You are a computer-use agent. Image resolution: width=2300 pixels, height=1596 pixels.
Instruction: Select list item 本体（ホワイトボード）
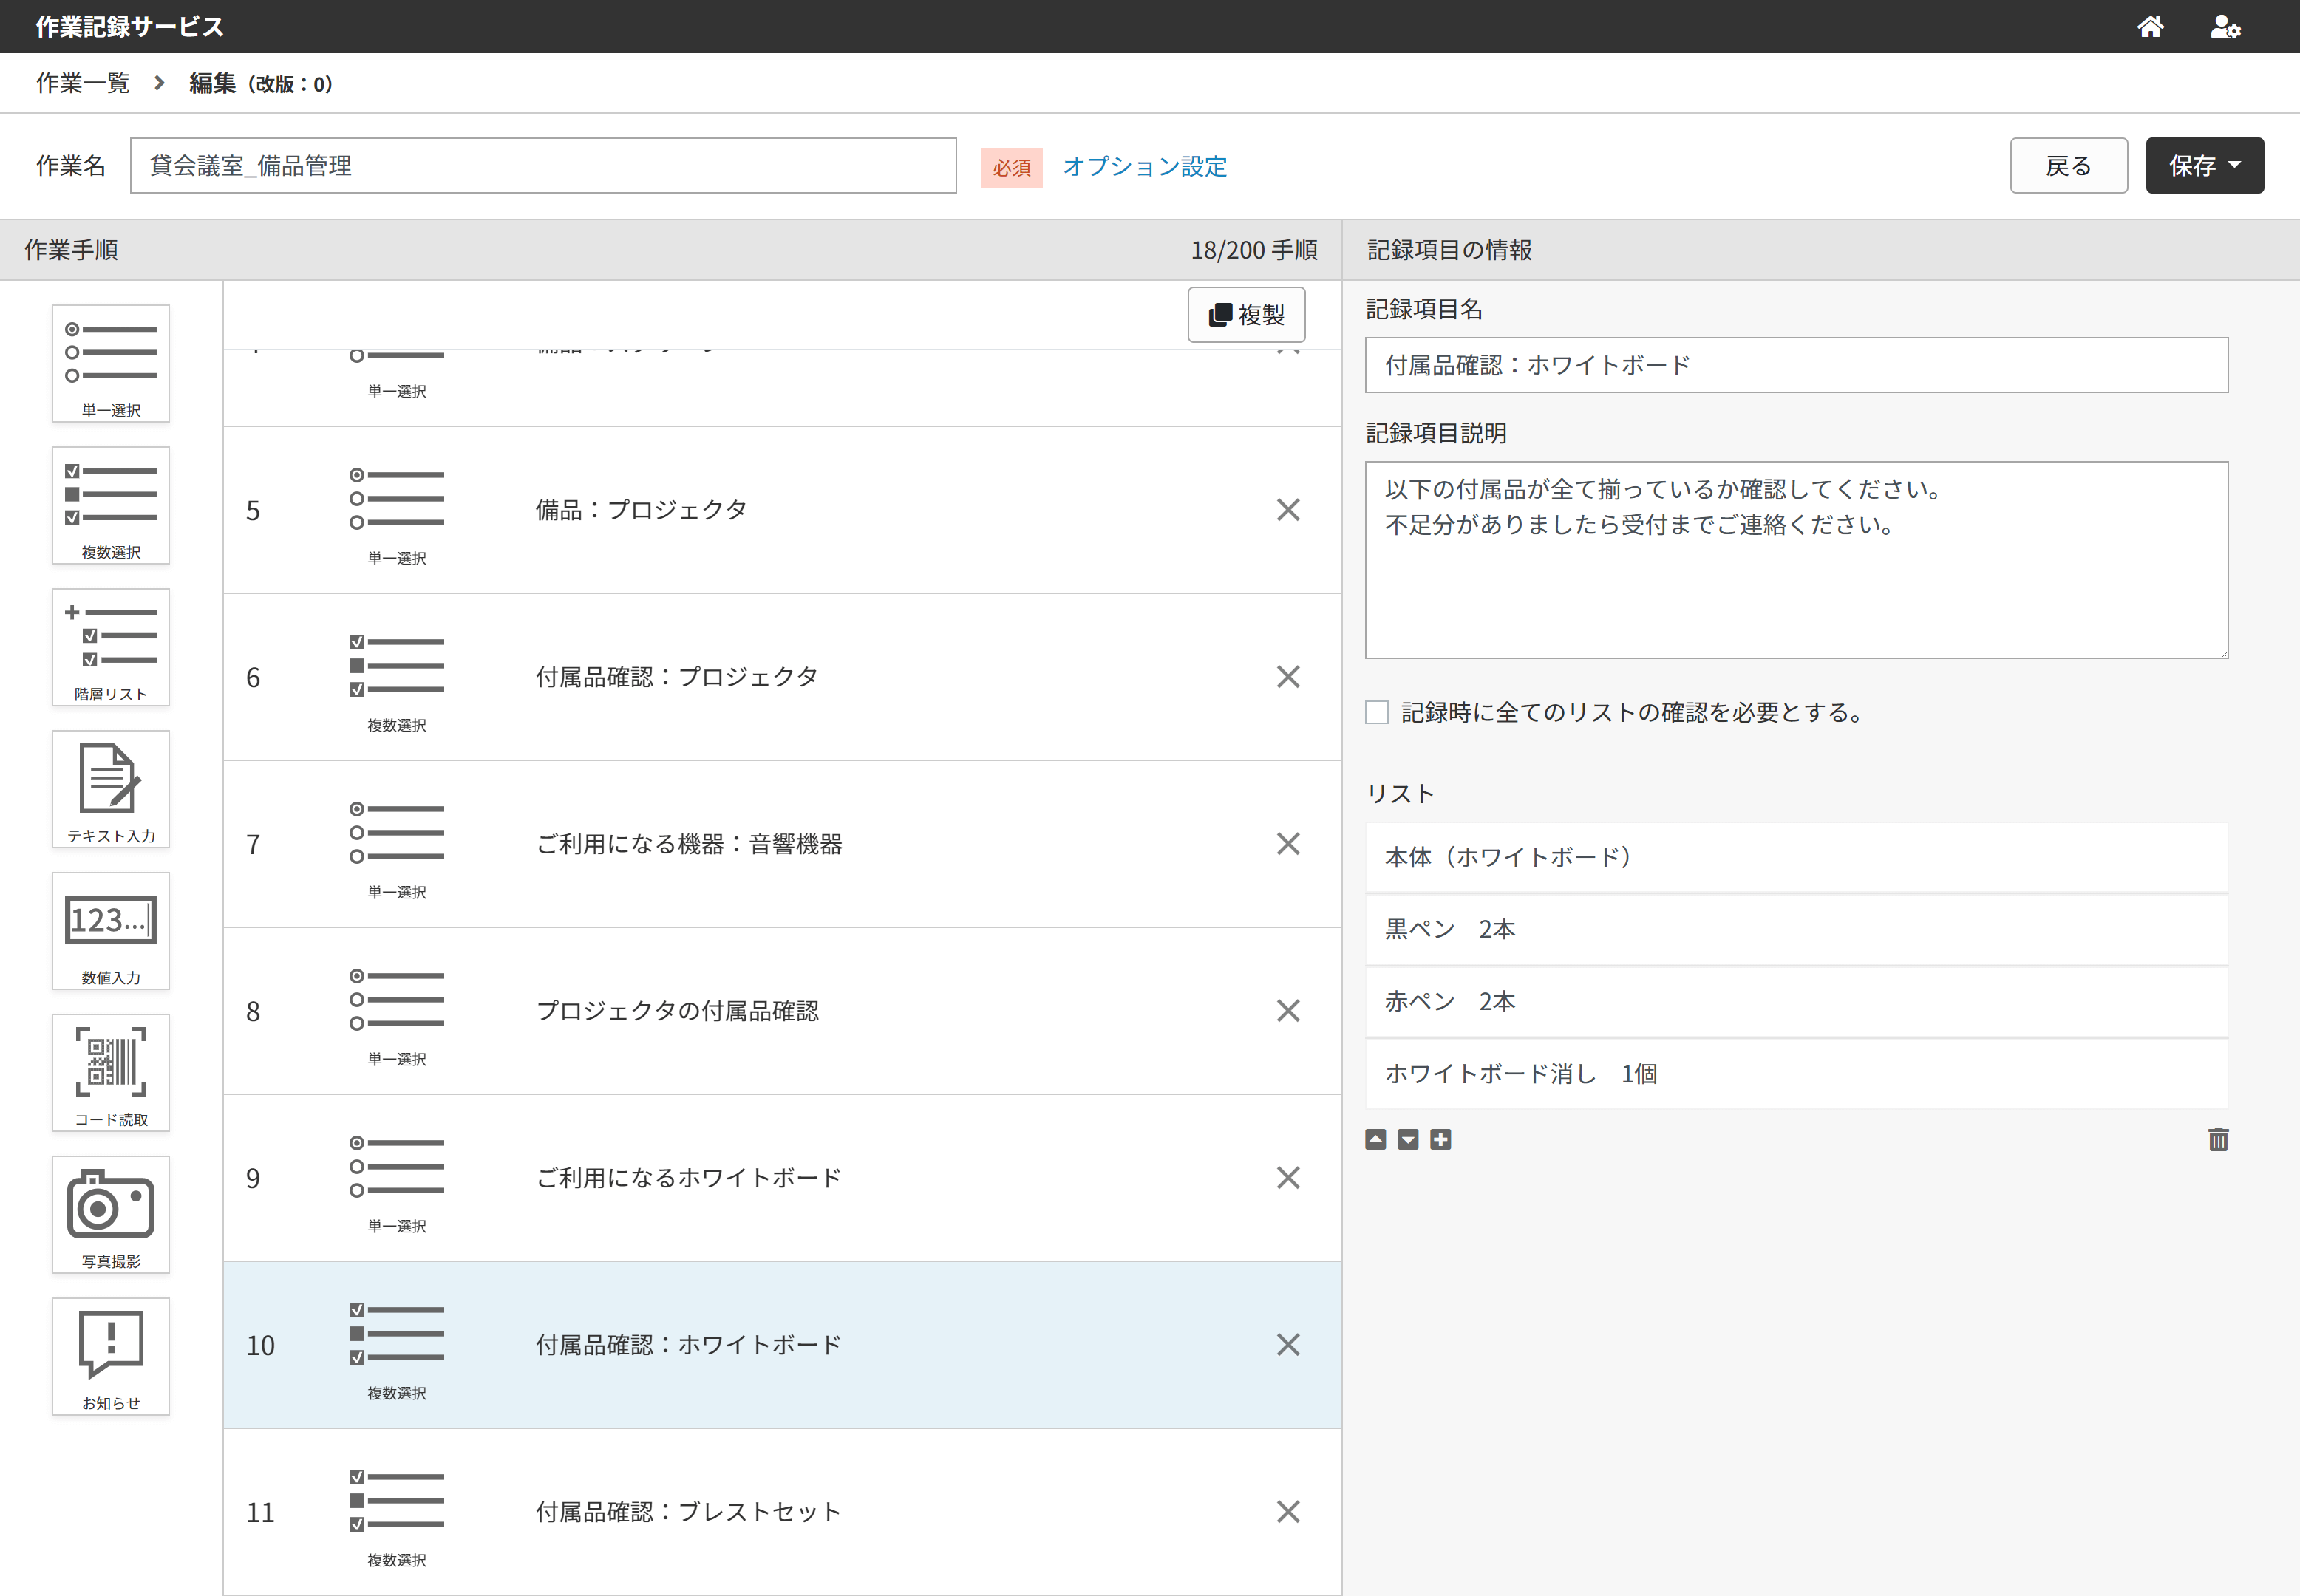pos(1796,857)
